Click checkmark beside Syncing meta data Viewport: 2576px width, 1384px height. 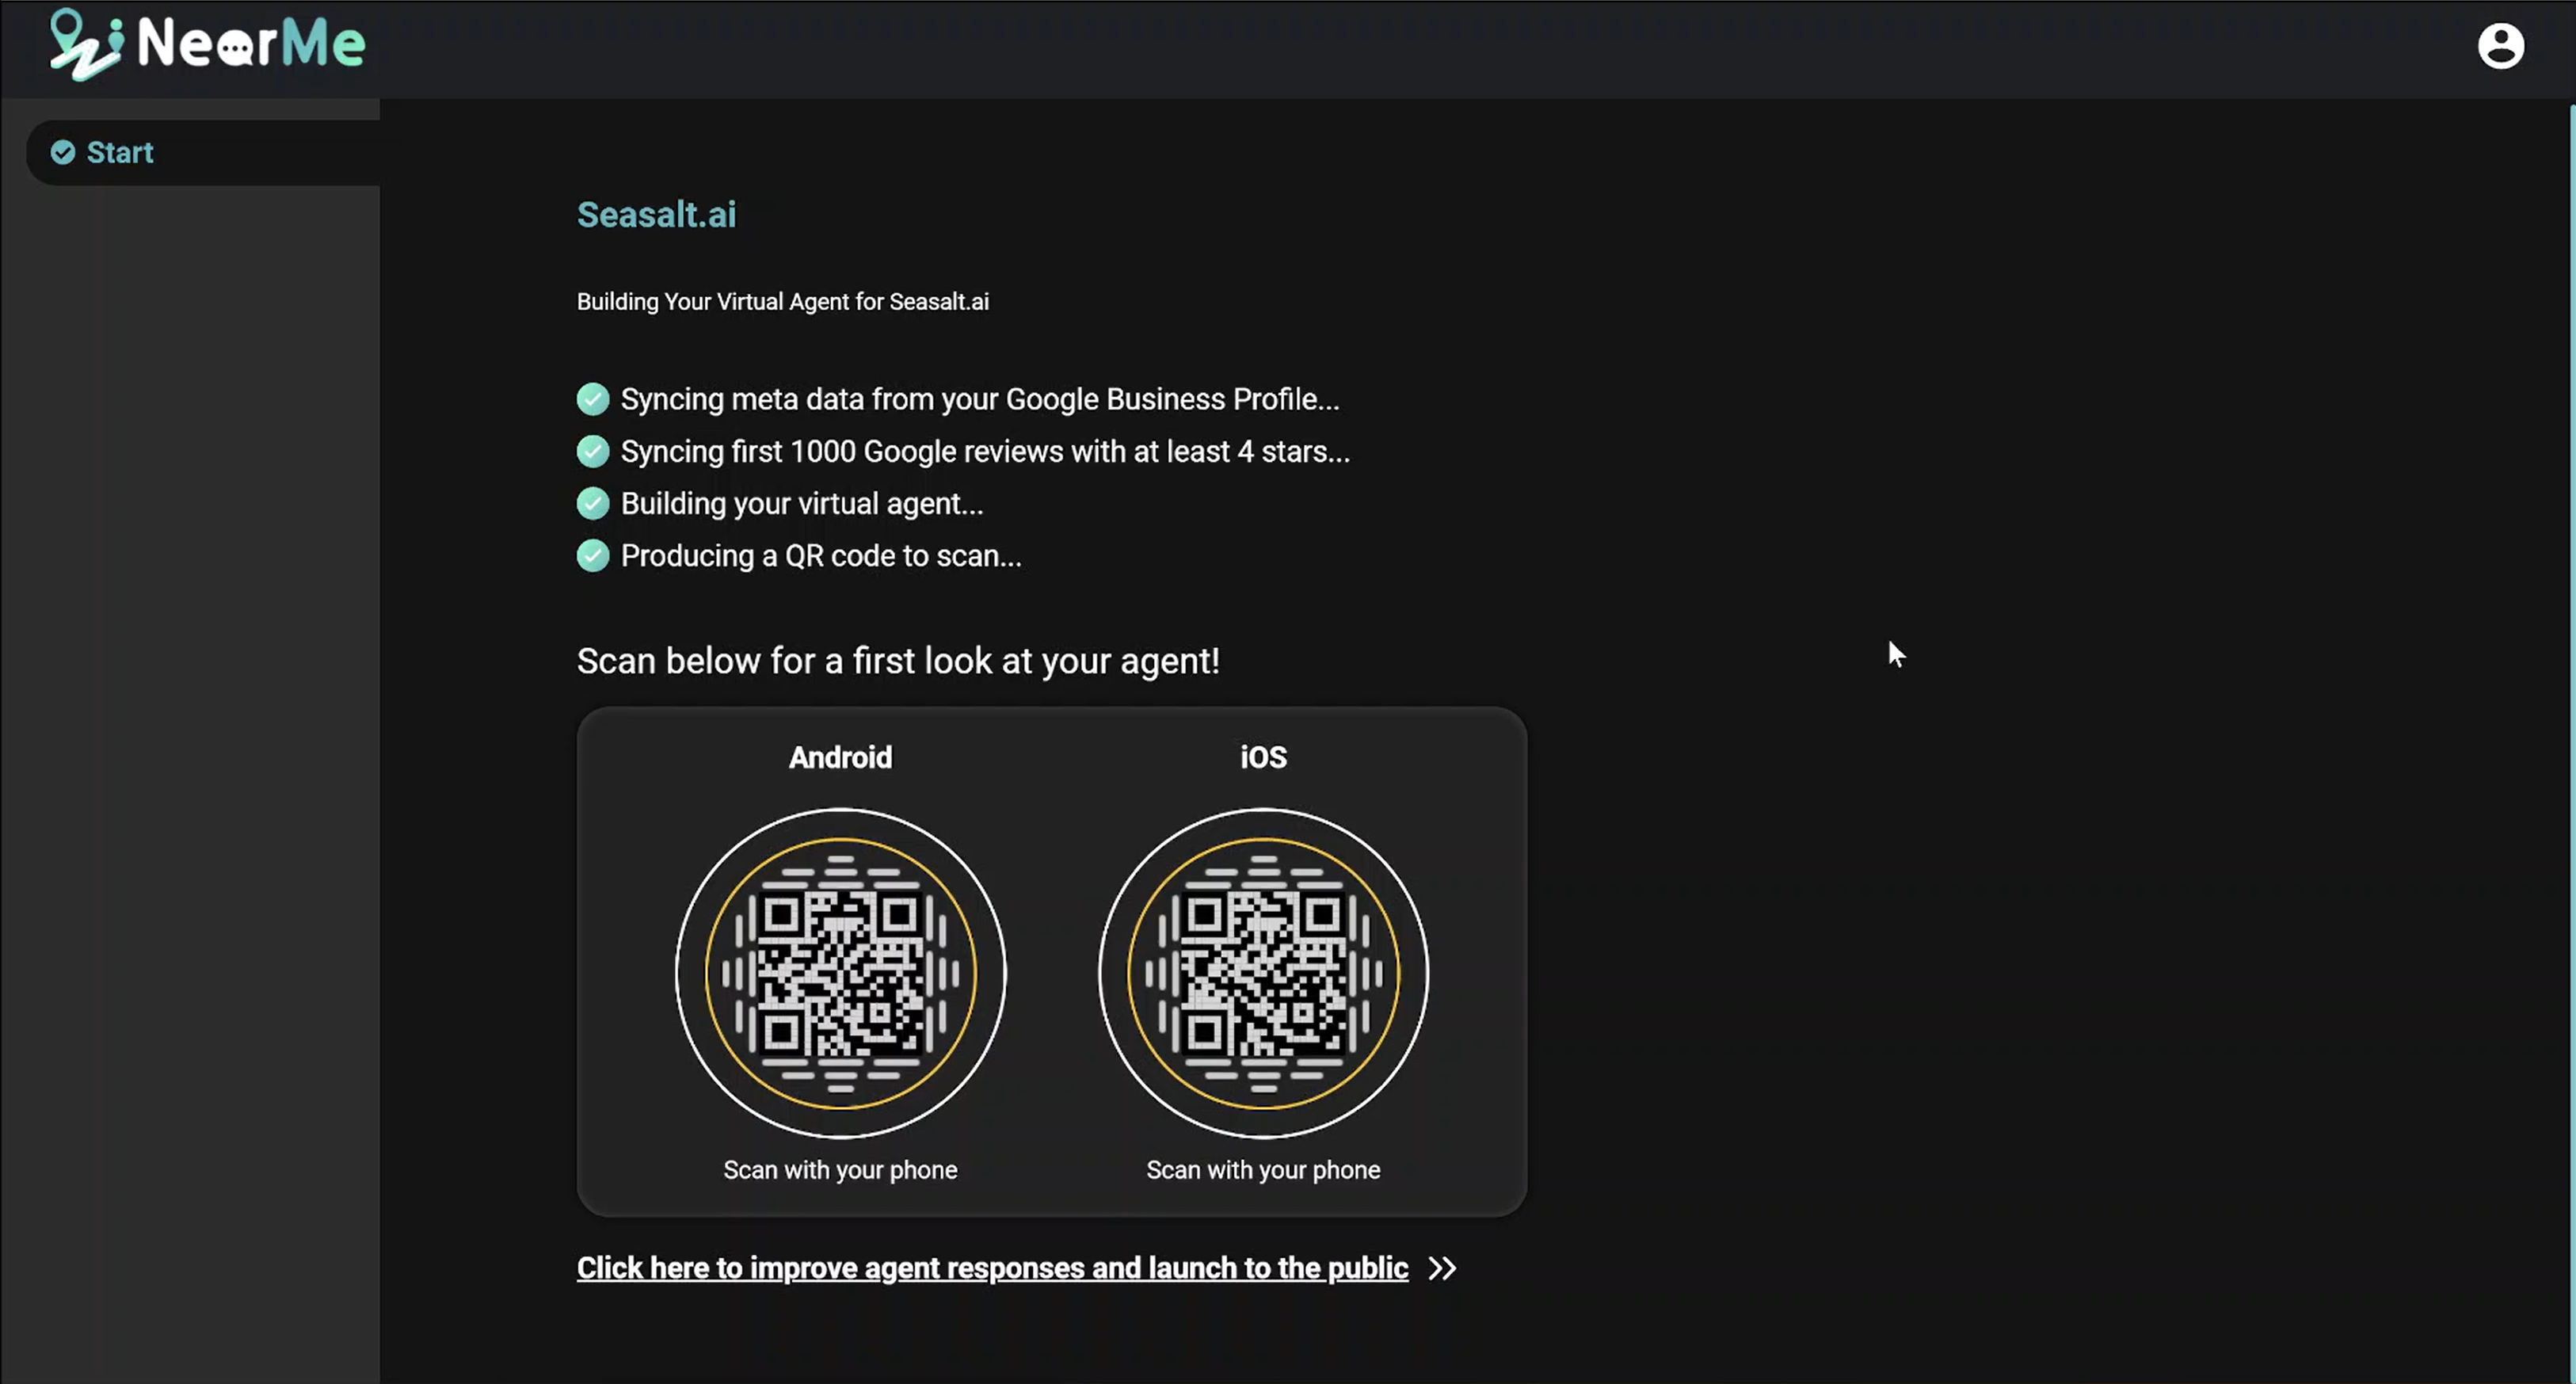point(593,399)
